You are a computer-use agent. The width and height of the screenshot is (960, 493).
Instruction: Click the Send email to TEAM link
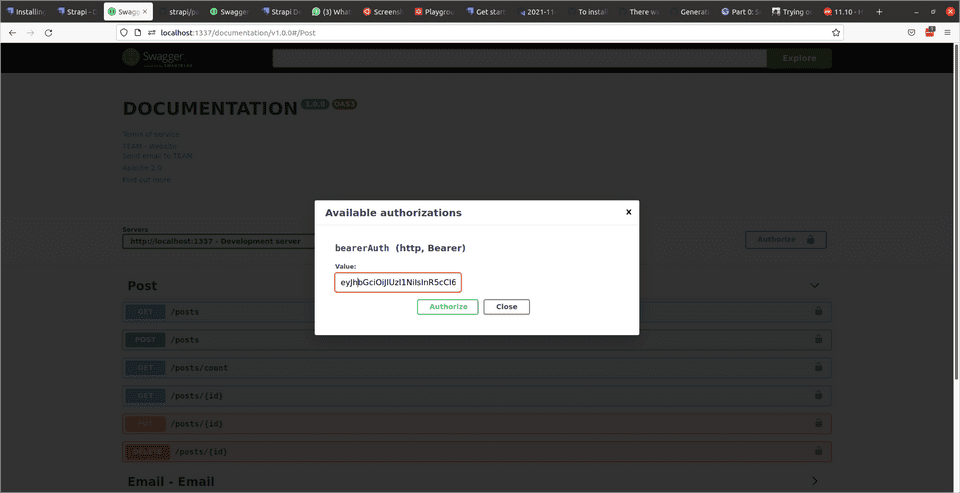click(x=157, y=156)
